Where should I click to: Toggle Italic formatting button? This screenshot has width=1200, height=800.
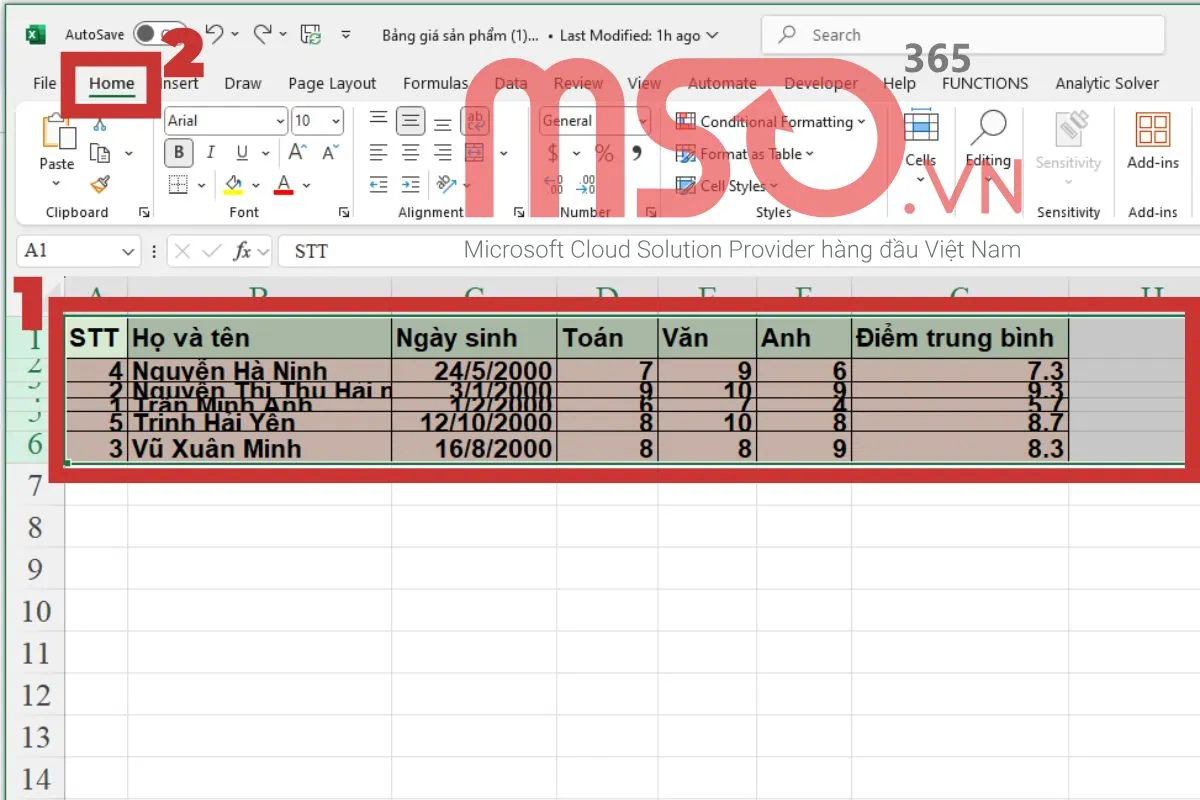(210, 153)
